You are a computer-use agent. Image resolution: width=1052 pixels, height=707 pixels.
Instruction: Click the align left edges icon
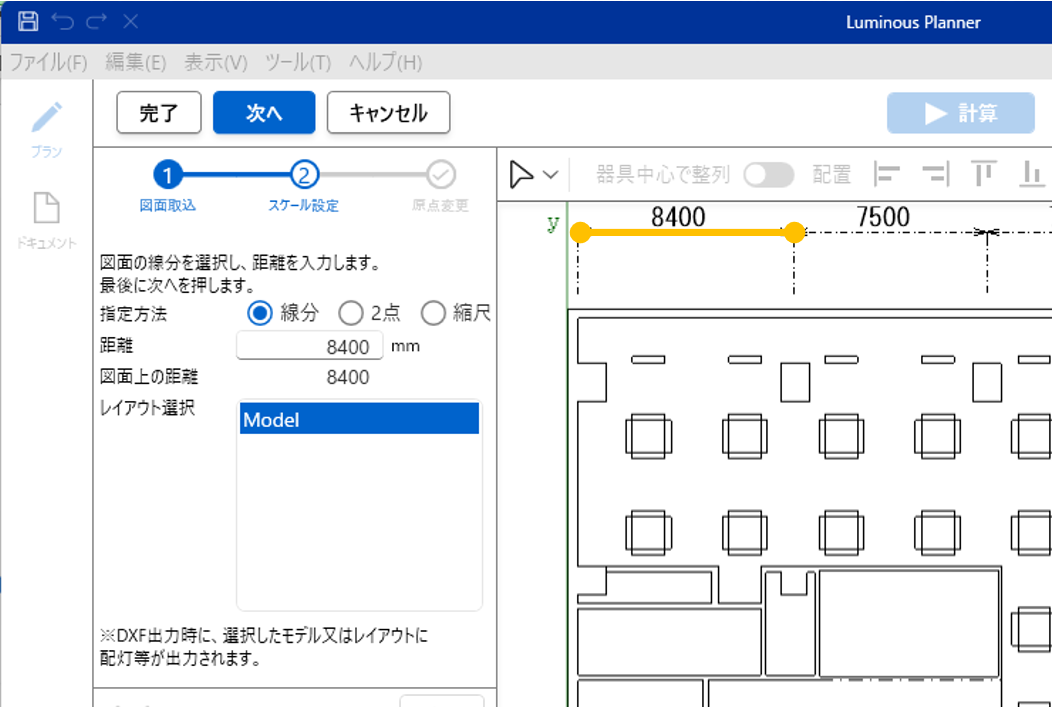point(886,174)
